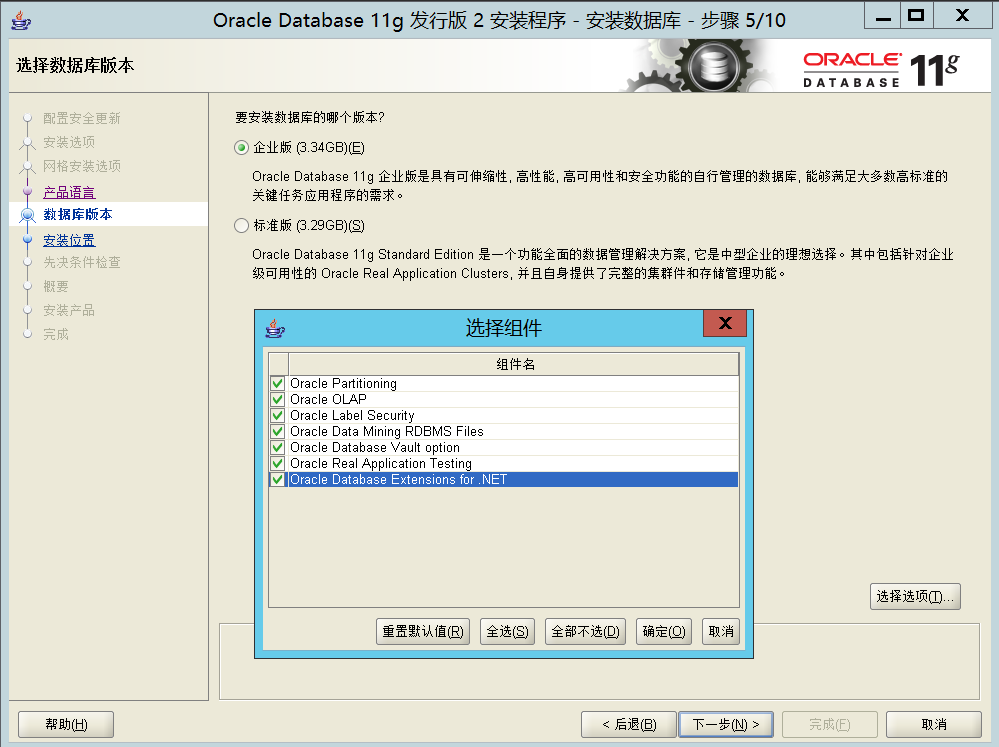Uncheck Oracle Data Mining RDBMS Files
Screen dimensions: 999x747
277,432
